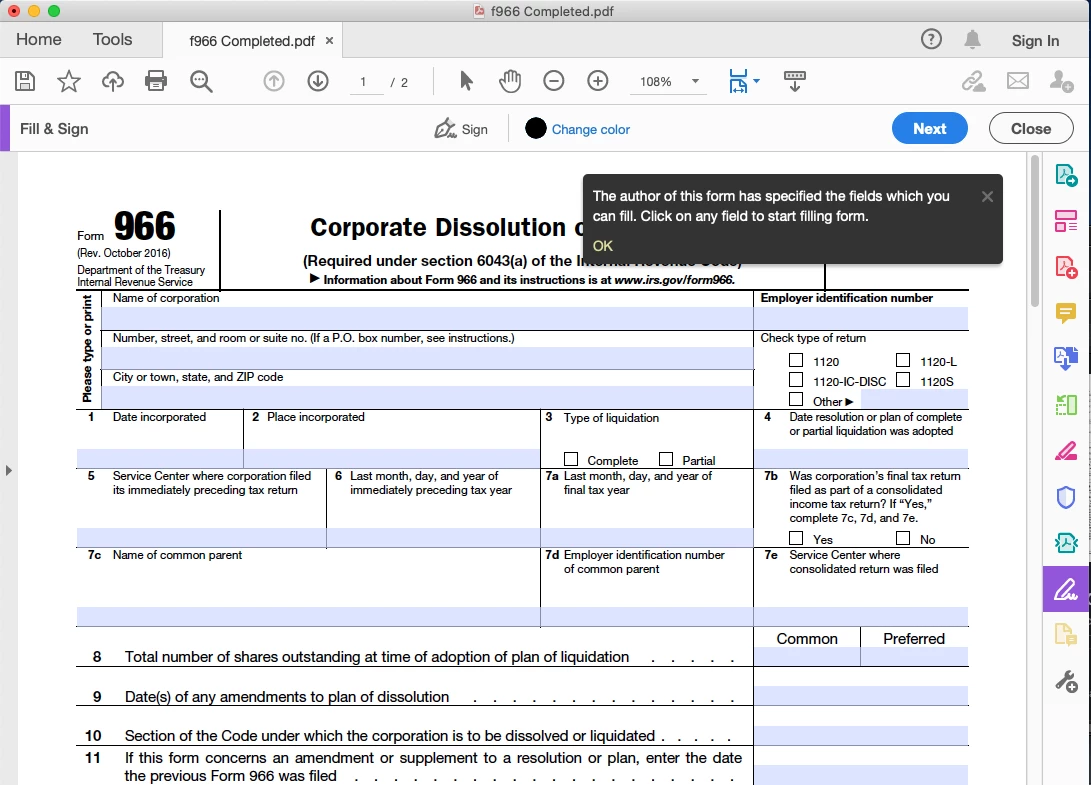Open the Fill & Sign sidebar tool
1091x785 pixels.
(x=1066, y=589)
